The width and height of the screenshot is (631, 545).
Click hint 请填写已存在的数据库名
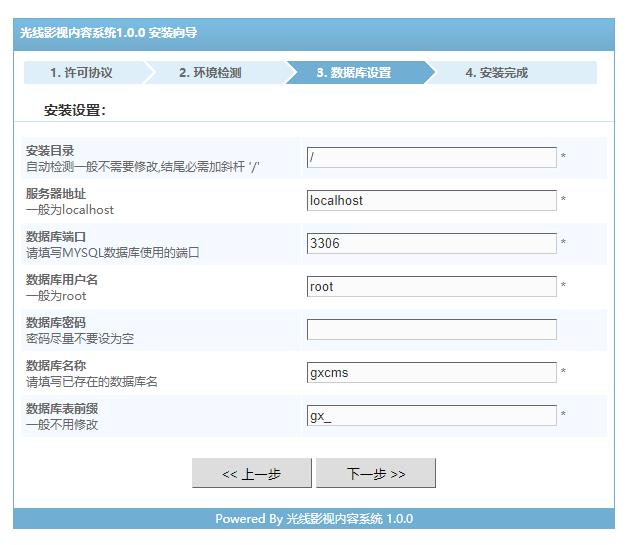pyautogui.click(x=92, y=382)
